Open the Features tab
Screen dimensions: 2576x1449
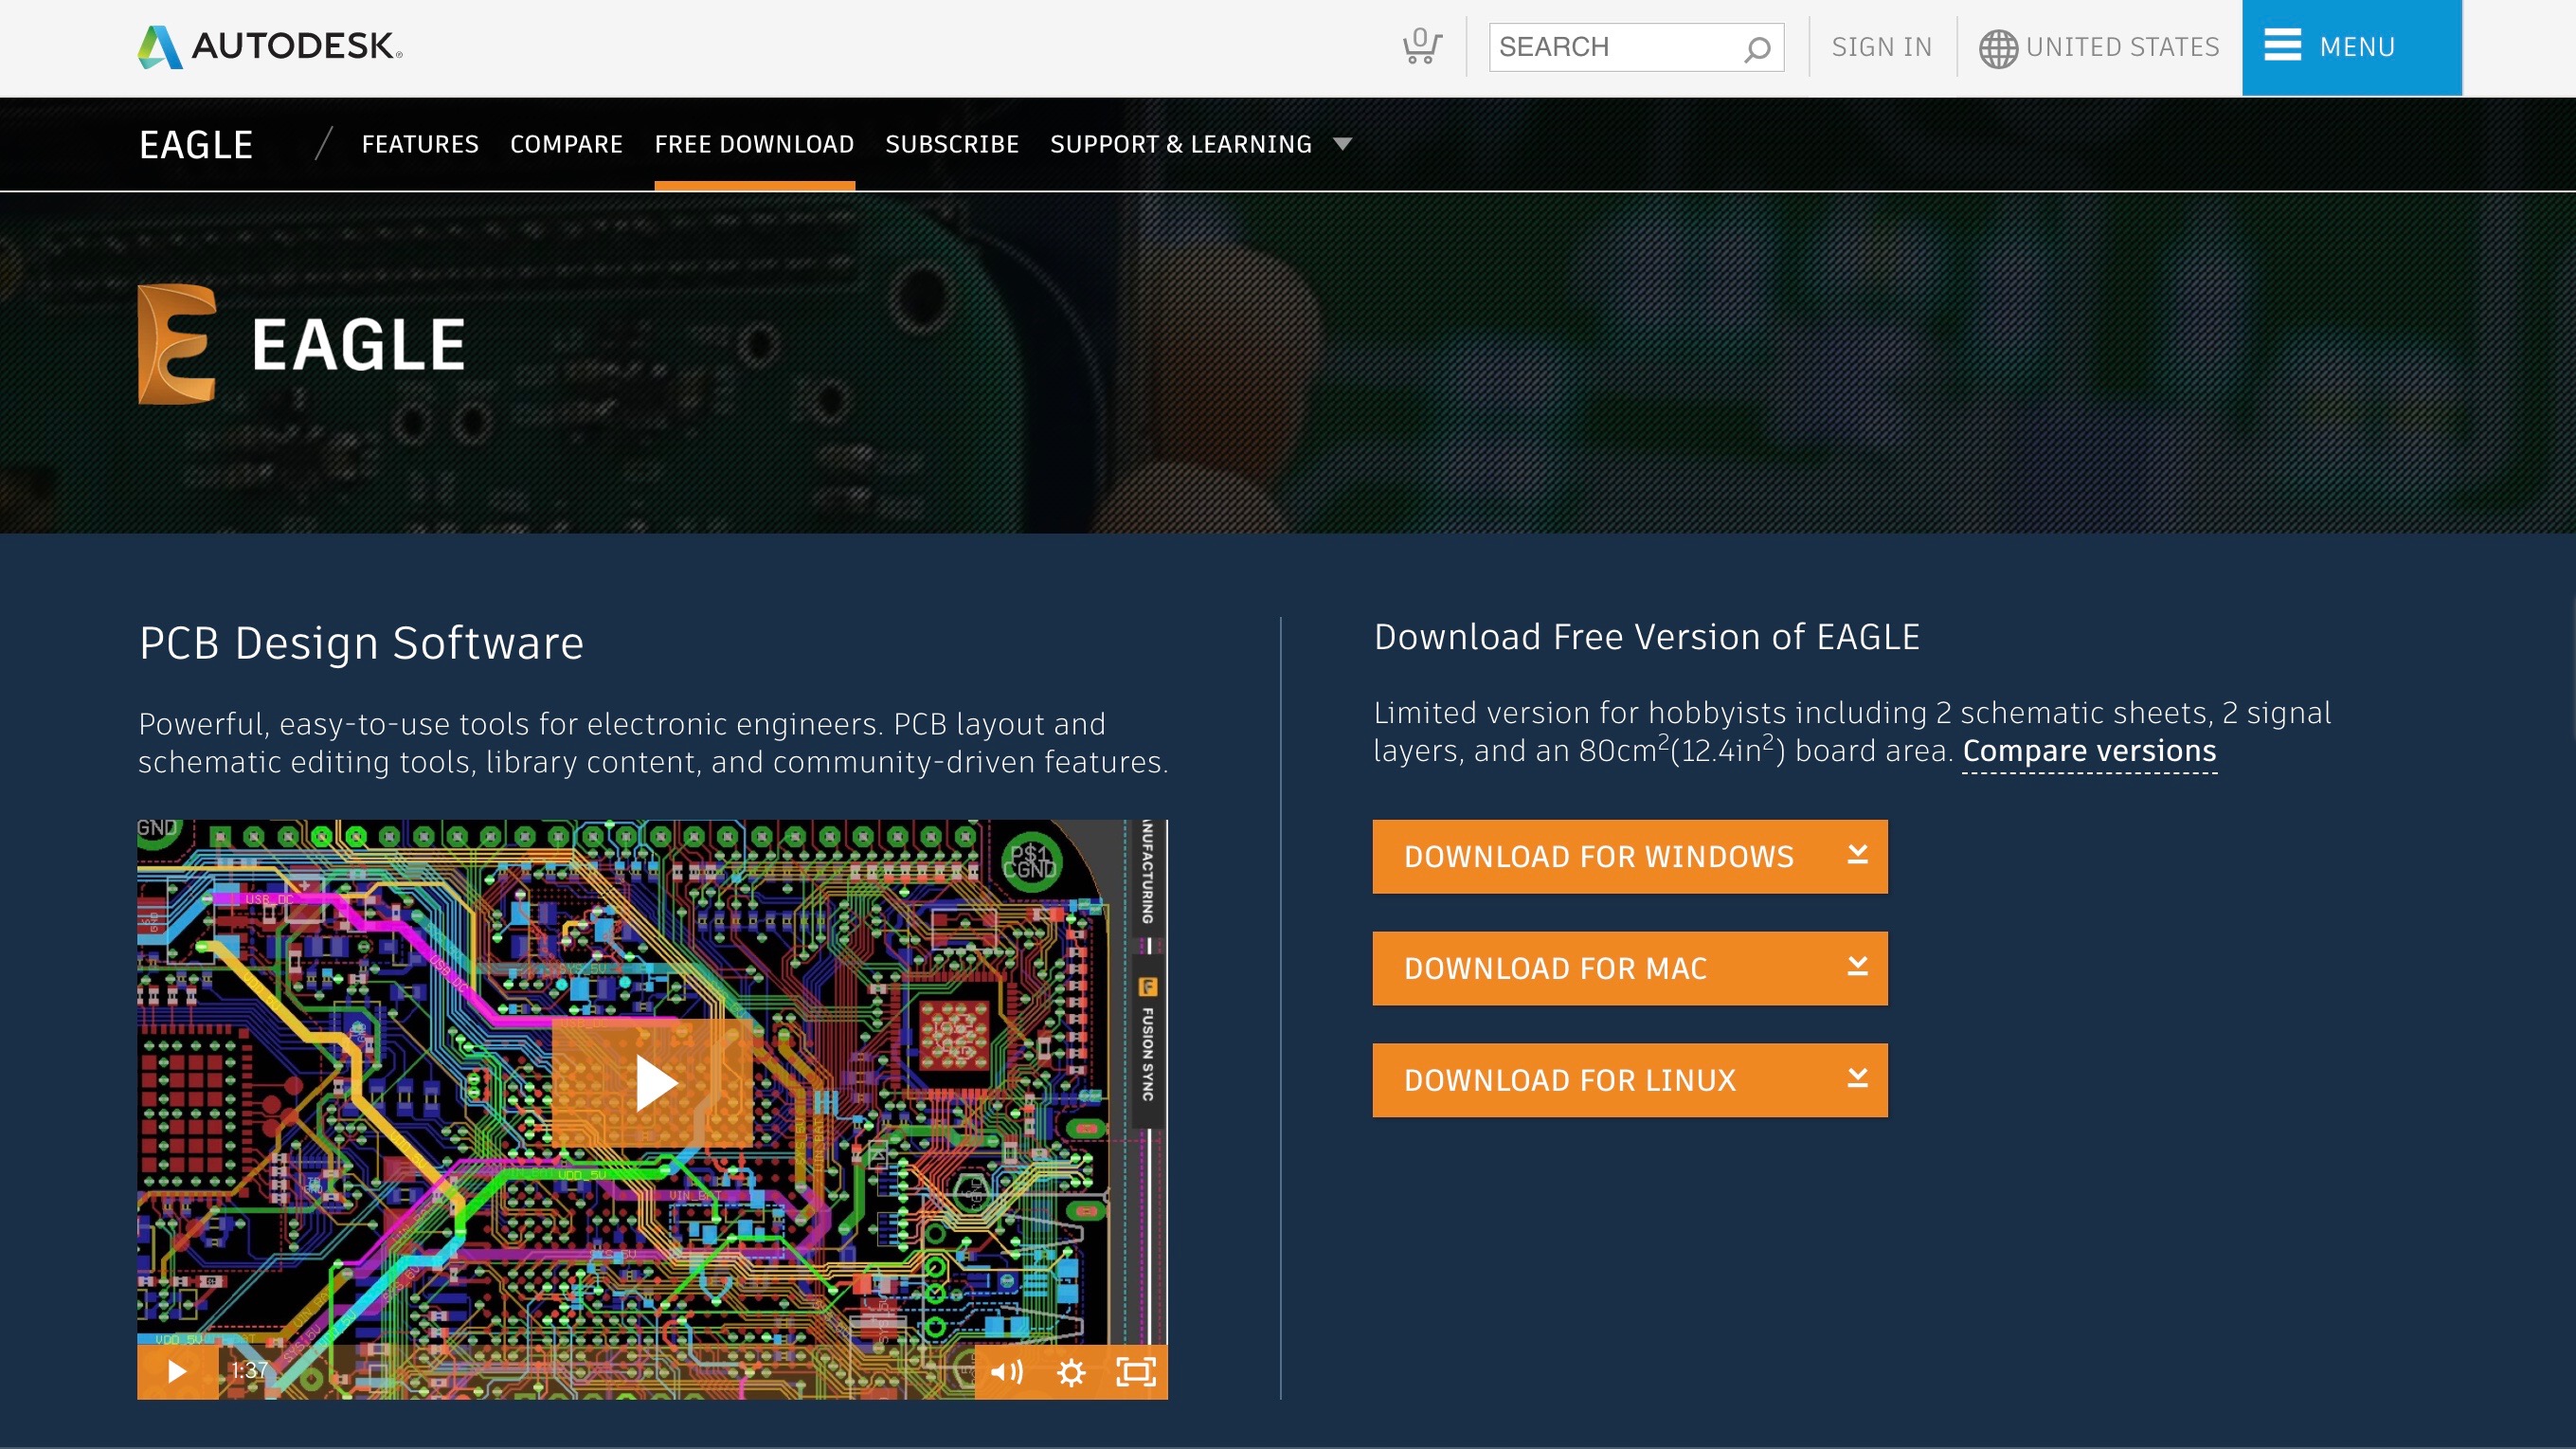point(420,145)
